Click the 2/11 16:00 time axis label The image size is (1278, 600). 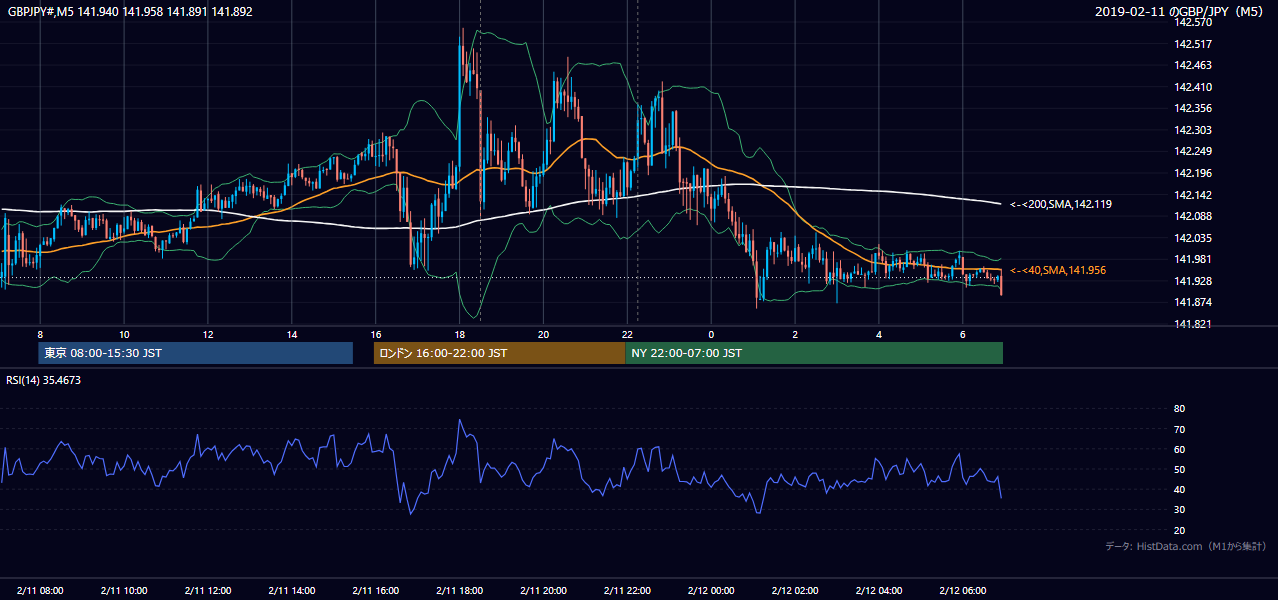pyautogui.click(x=375, y=591)
